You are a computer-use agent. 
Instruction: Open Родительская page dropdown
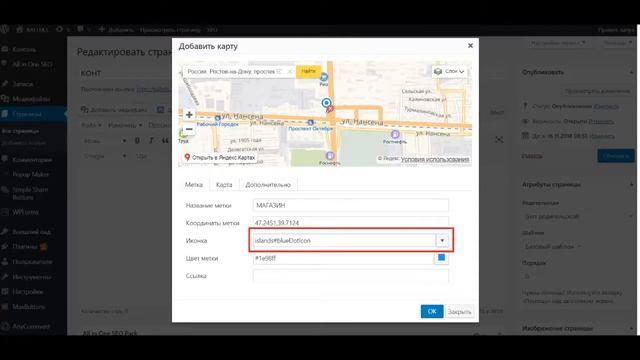(x=577, y=216)
